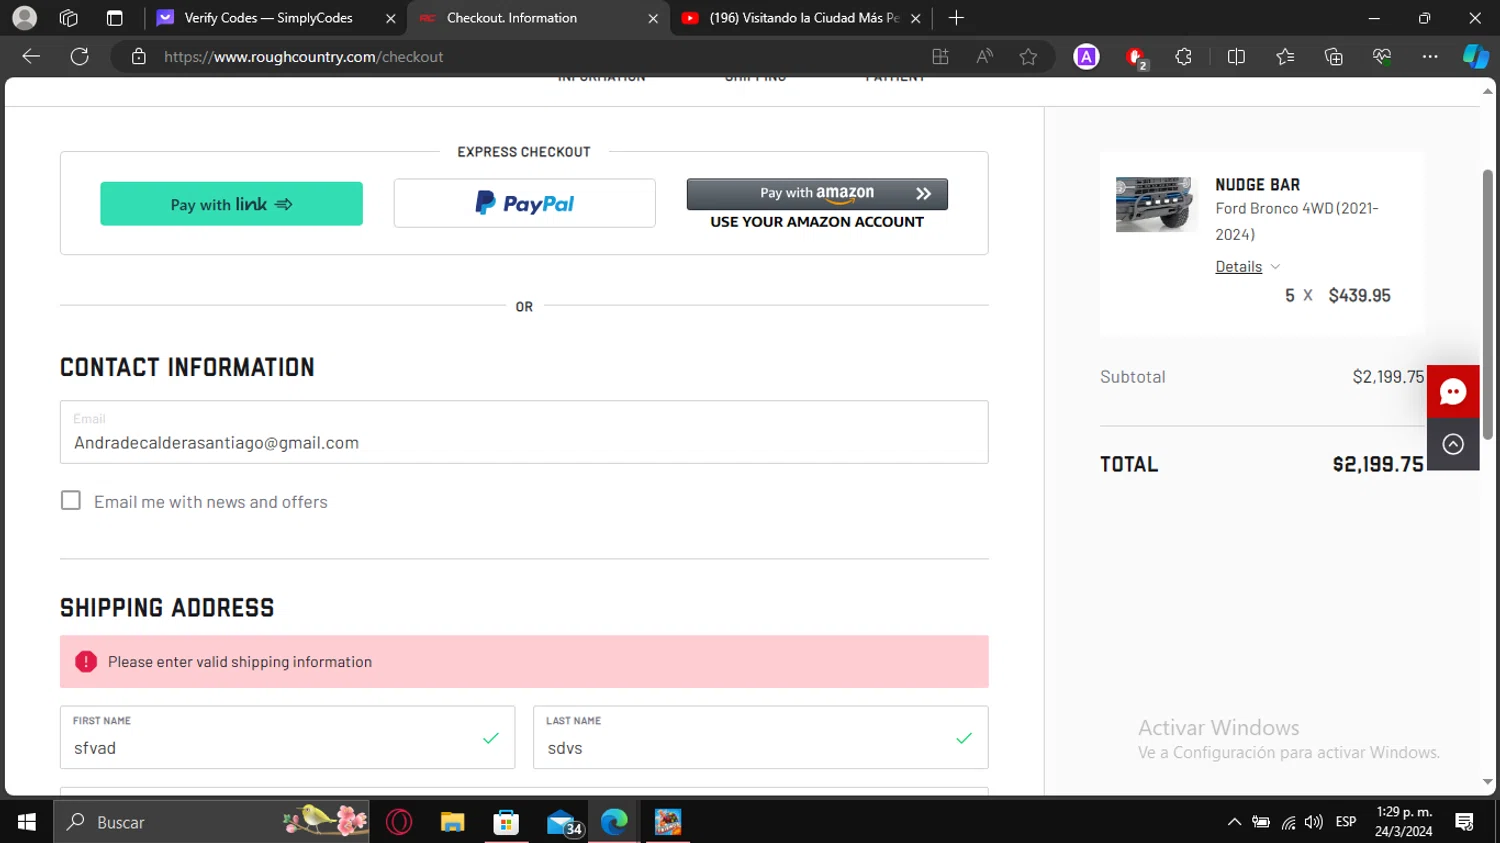Click the Nudge Bar product thumbnail
The height and width of the screenshot is (843, 1500).
pos(1154,205)
